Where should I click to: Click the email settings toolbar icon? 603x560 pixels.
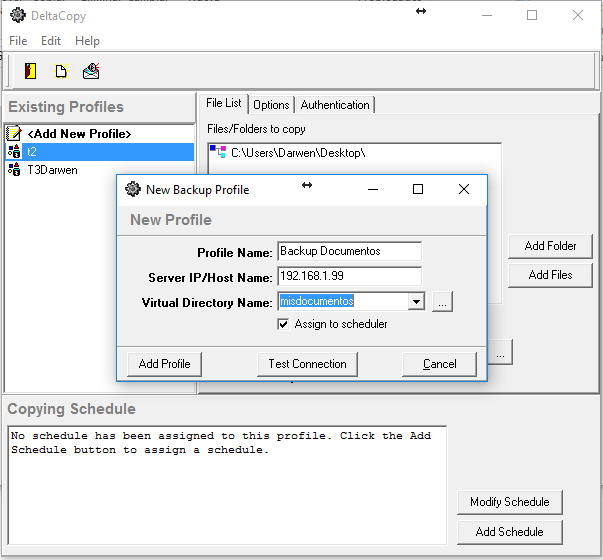pos(91,71)
